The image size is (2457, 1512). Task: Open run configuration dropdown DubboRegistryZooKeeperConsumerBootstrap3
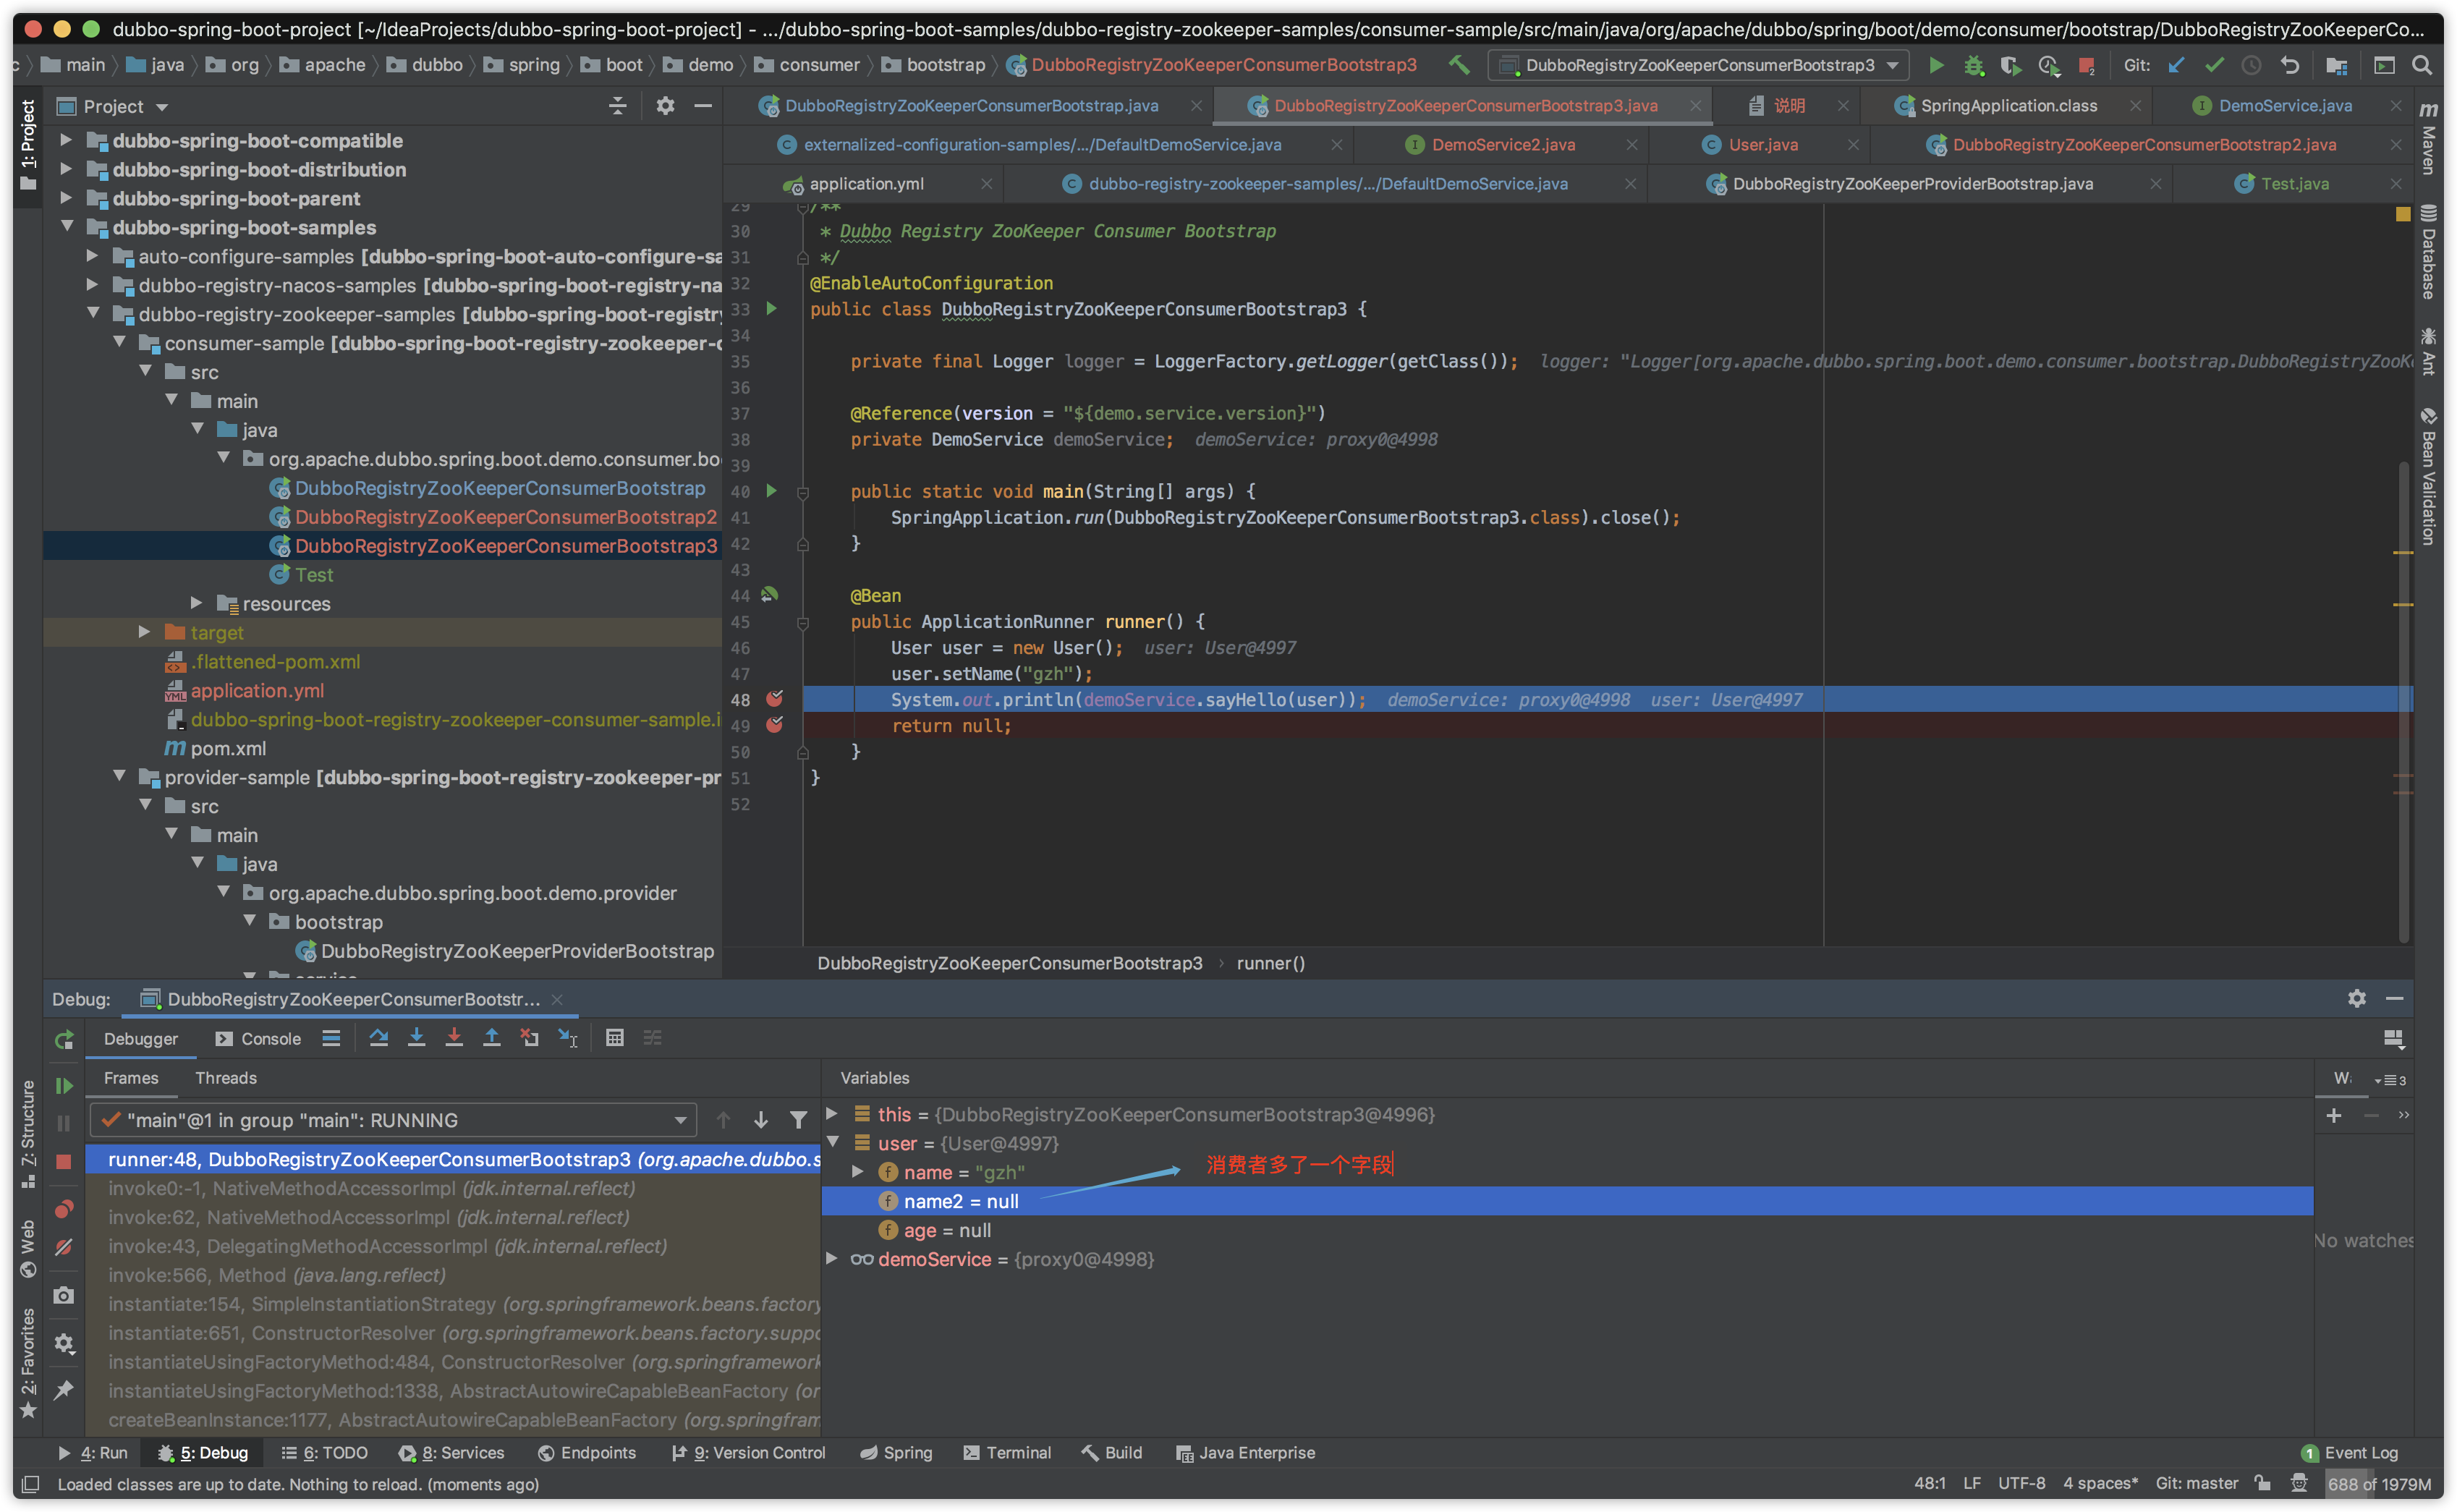1699,65
